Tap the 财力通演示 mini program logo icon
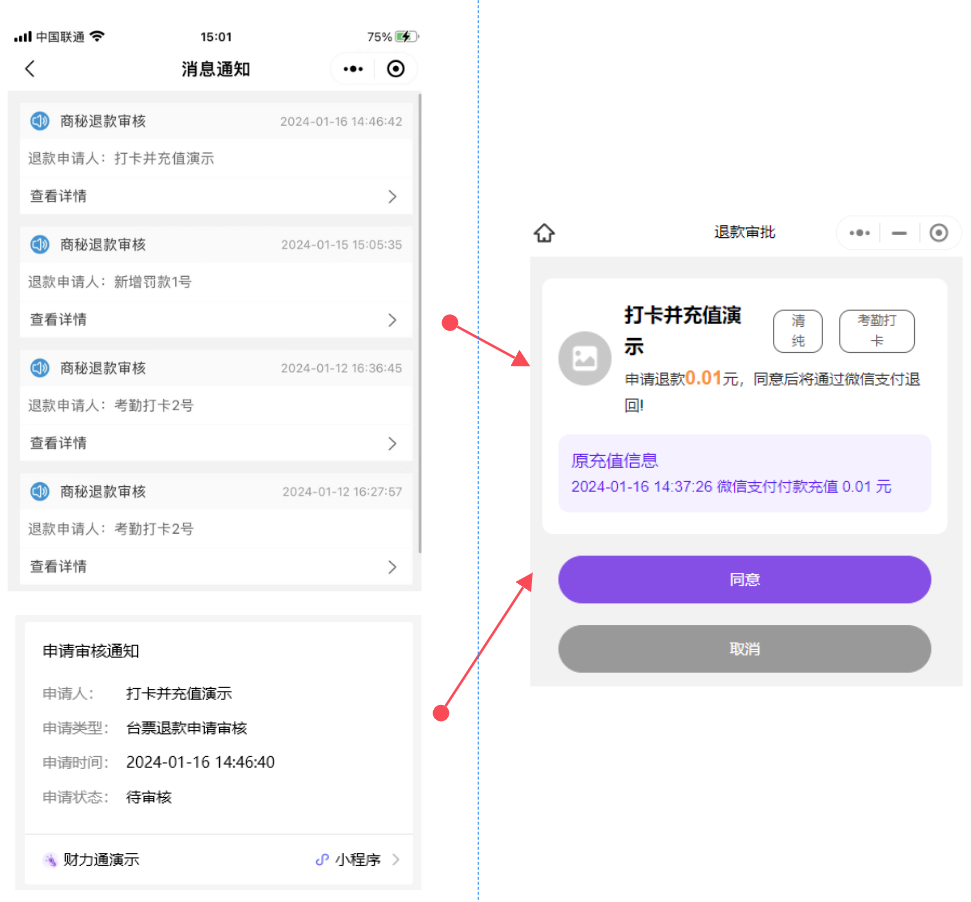This screenshot has height=902, width=971. point(50,859)
